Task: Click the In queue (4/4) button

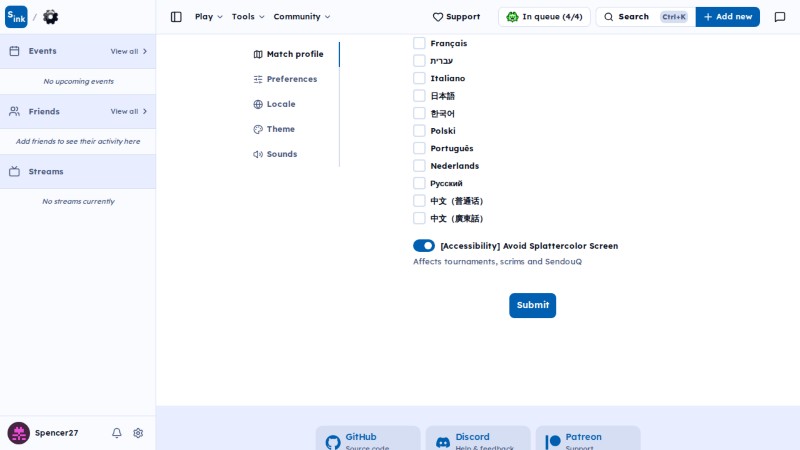Action: click(x=544, y=17)
